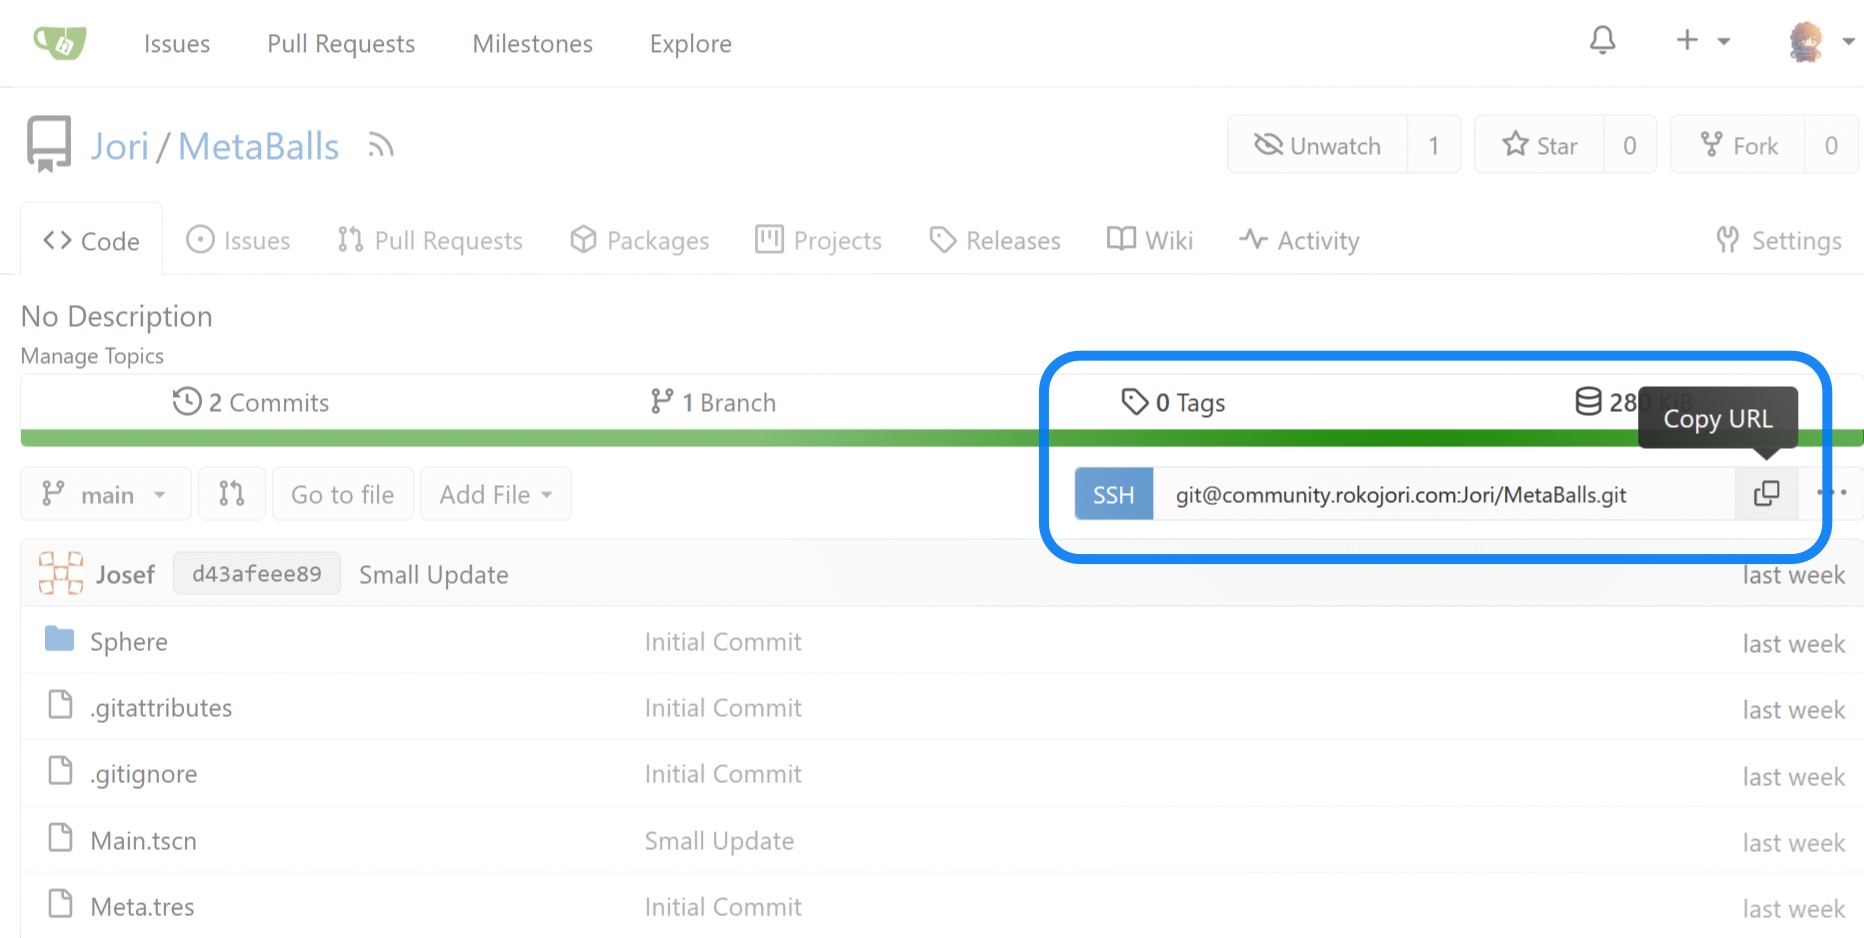Click Josef's avatar in the latest commit
Screen dimensions: 1864x938
(60, 574)
